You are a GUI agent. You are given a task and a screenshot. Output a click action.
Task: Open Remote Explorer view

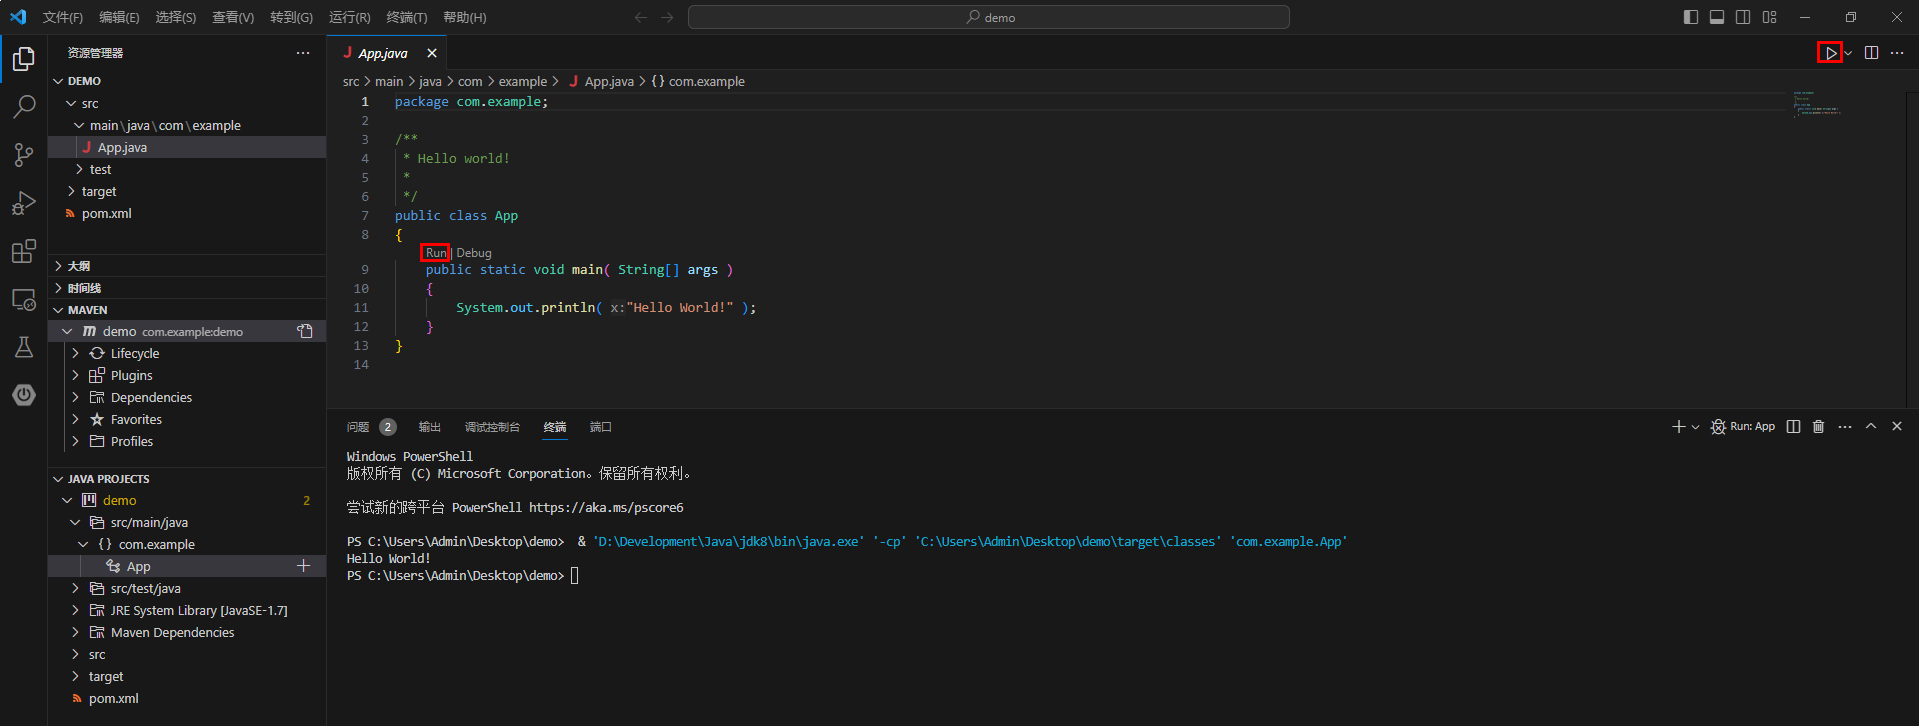24,299
